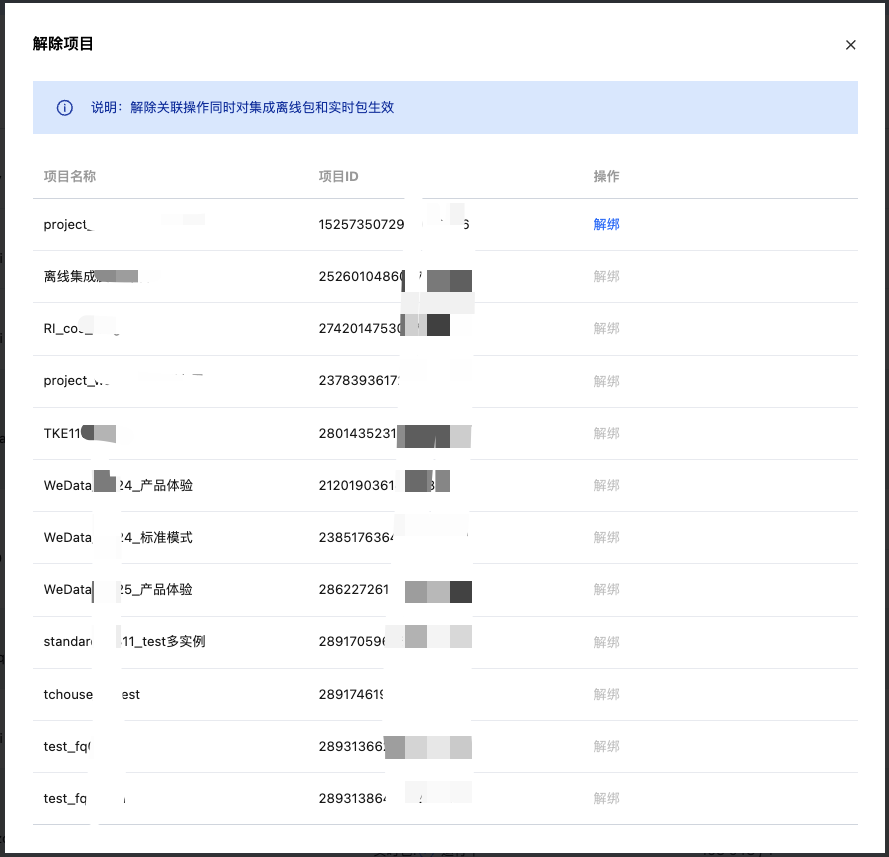This screenshot has height=857, width=889.
Task: Select project ID starting 28917461
Action: click(351, 694)
